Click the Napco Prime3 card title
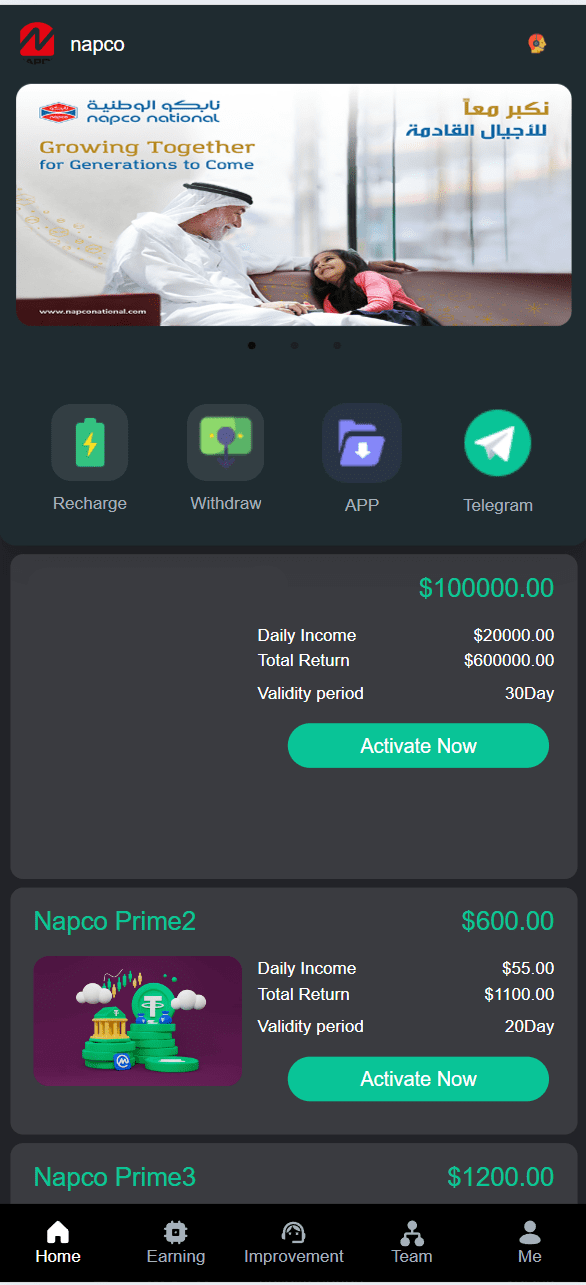 pos(115,1177)
